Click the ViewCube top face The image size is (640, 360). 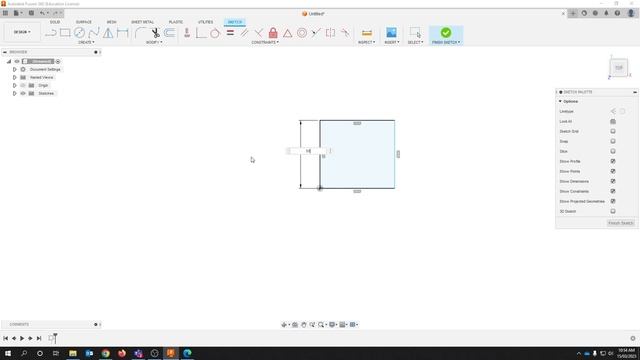click(x=619, y=68)
